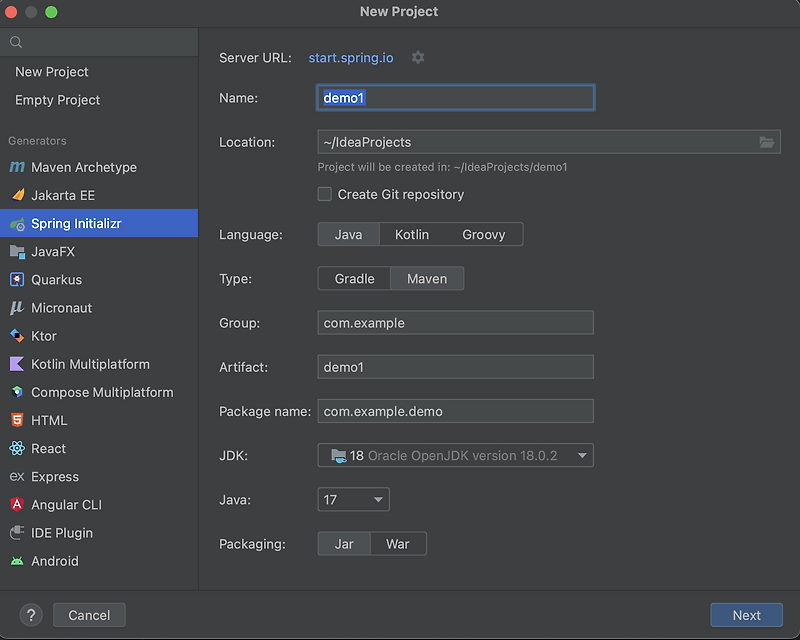
Task: Click the Next button
Action: tap(746, 615)
